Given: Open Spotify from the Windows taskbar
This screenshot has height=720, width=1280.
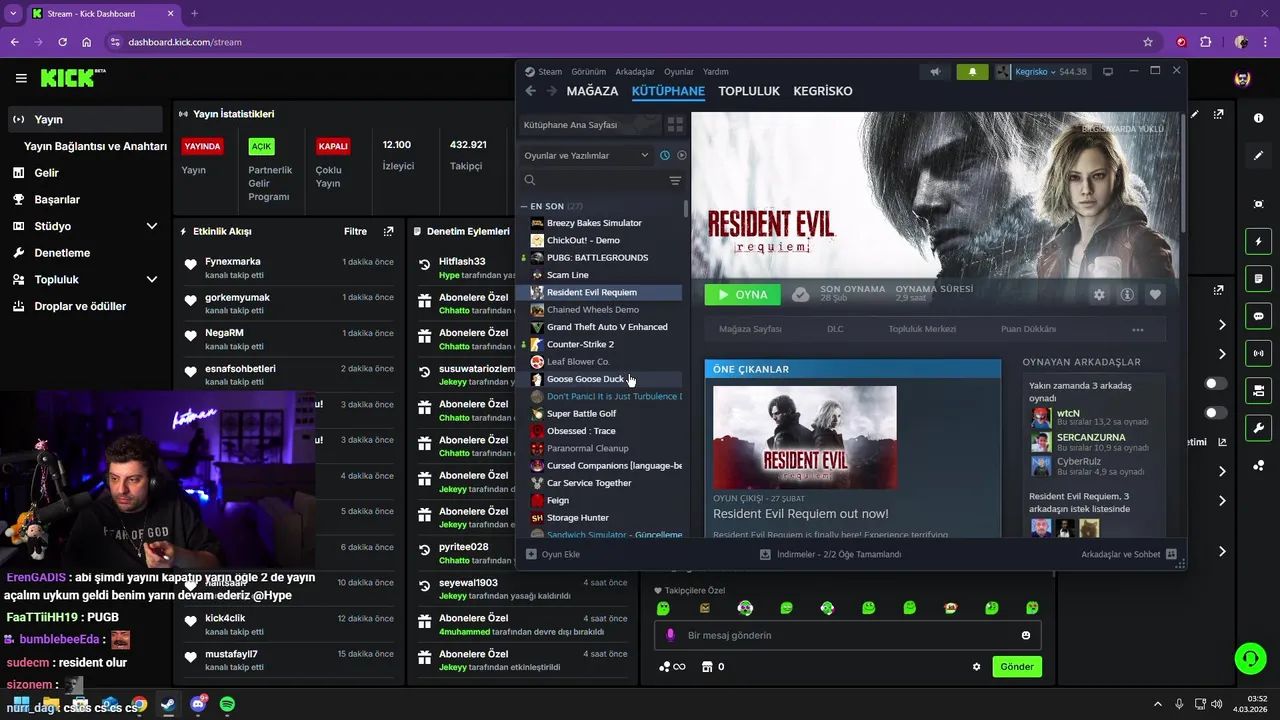Looking at the screenshot, I should click(227, 705).
